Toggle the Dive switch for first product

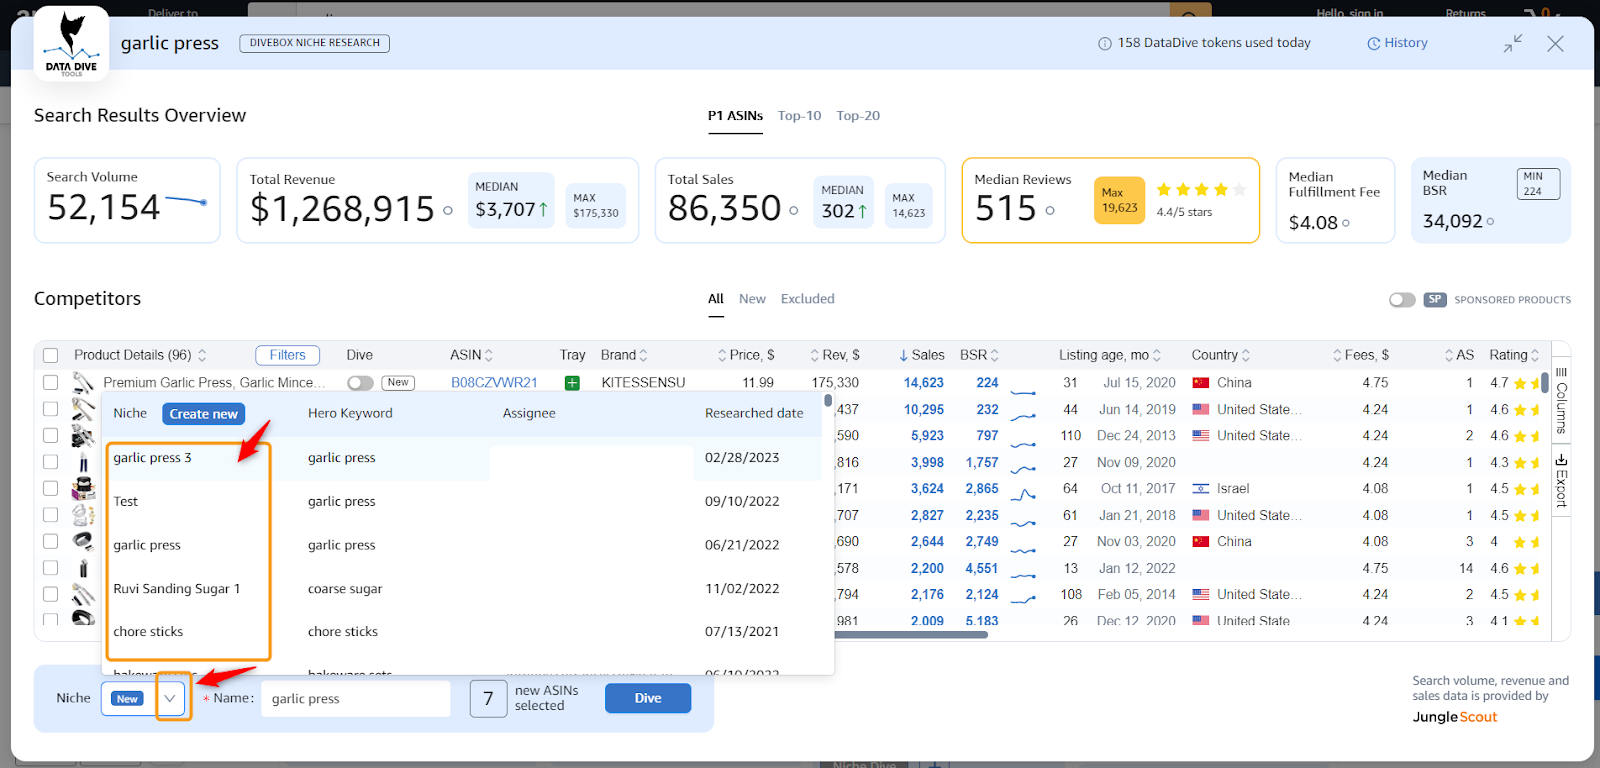click(x=360, y=383)
